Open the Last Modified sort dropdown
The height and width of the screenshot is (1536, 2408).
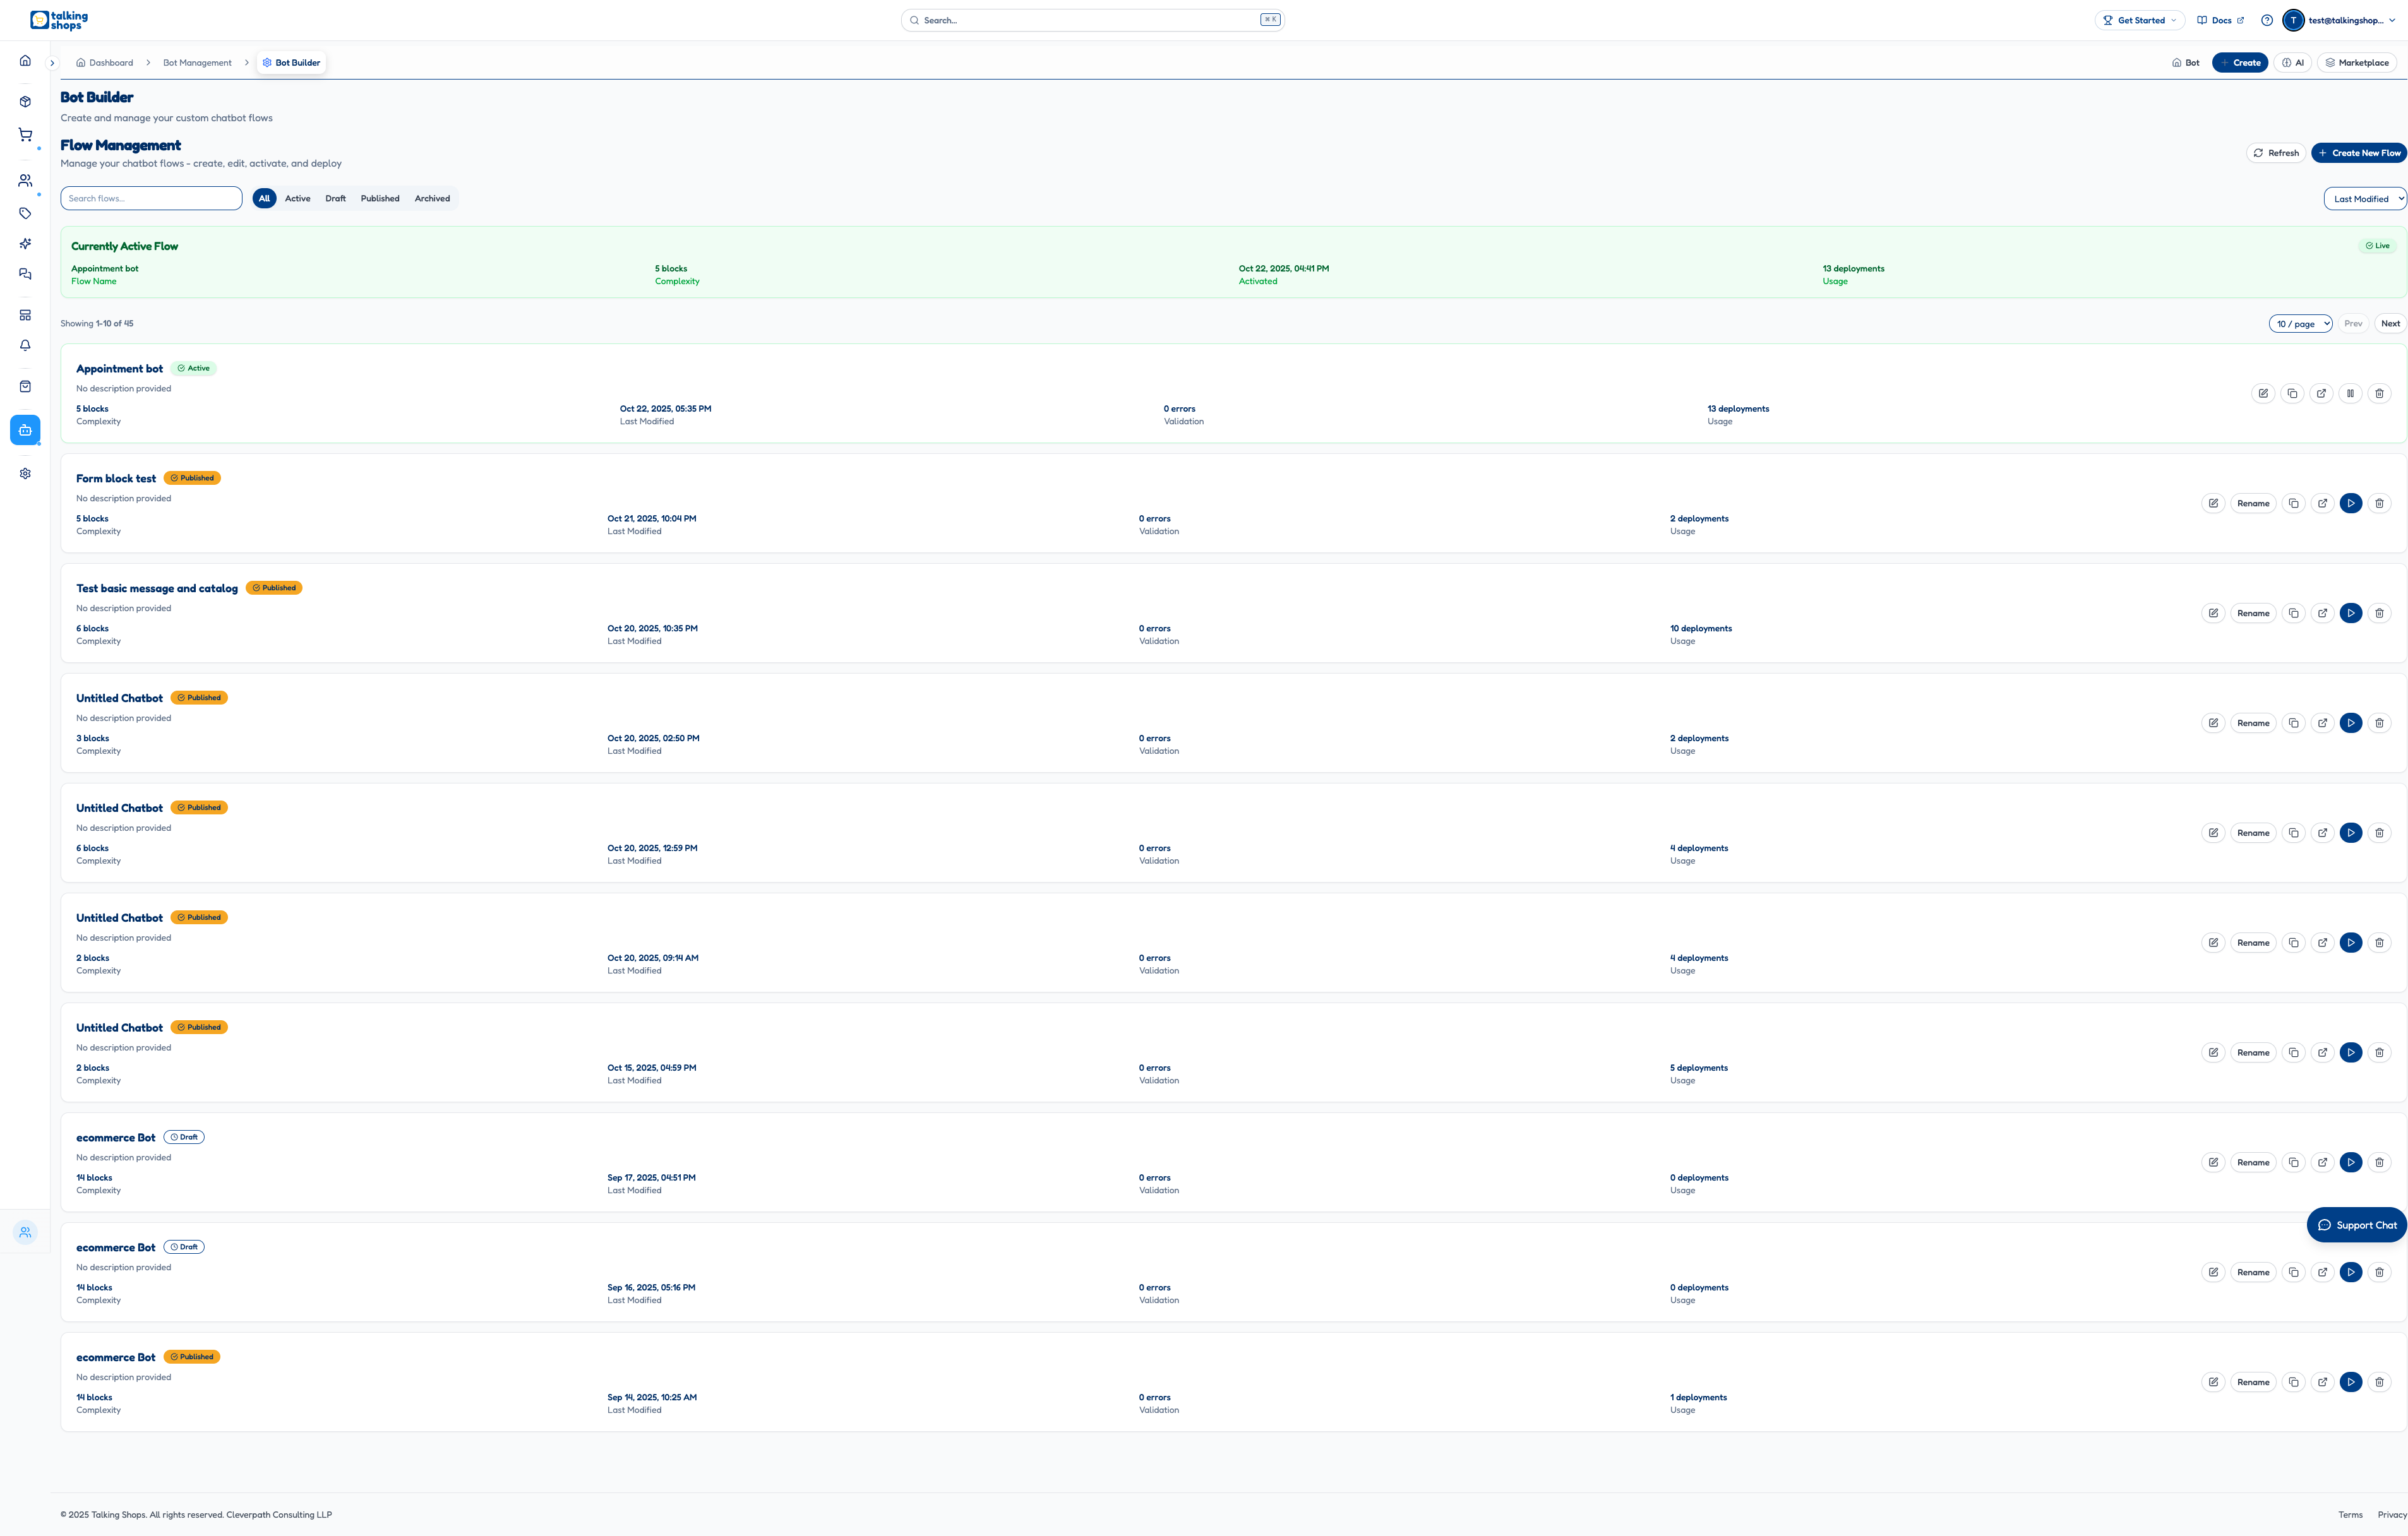pos(2364,198)
